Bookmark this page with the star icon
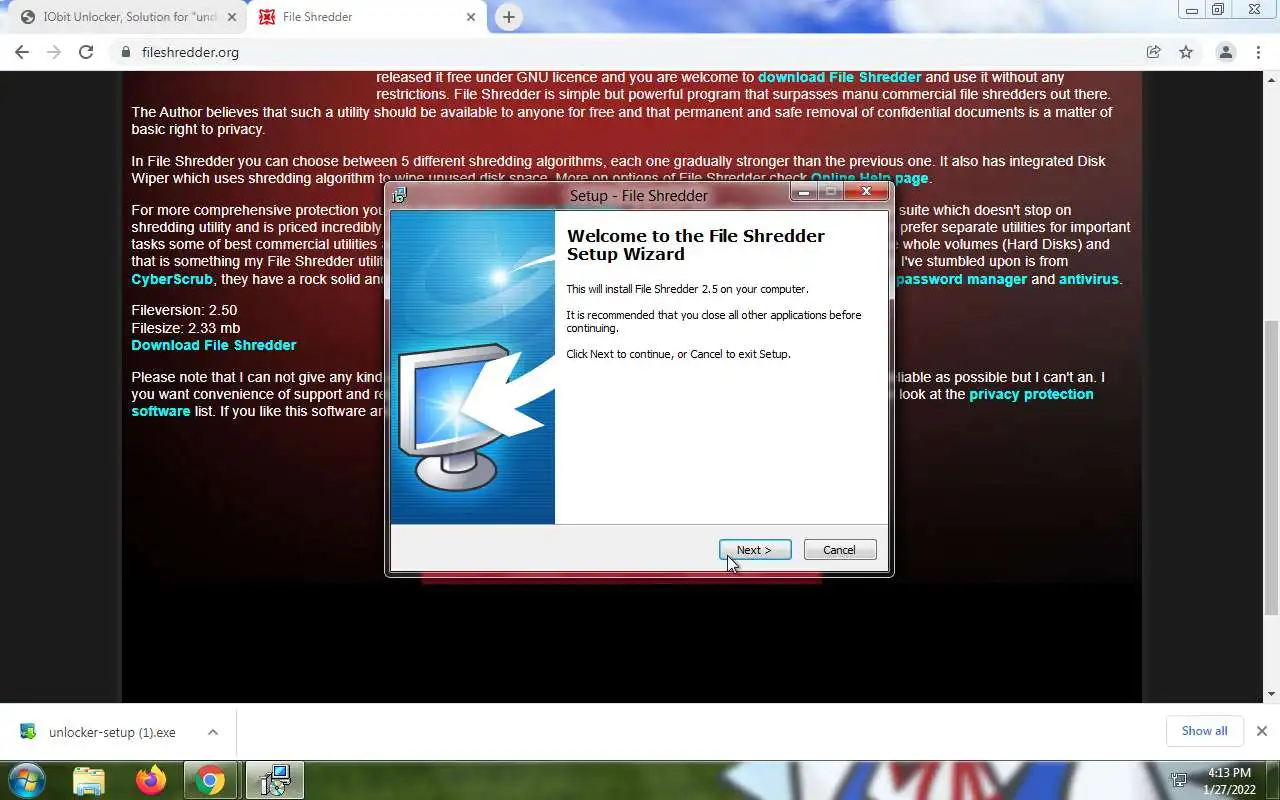 (1186, 52)
